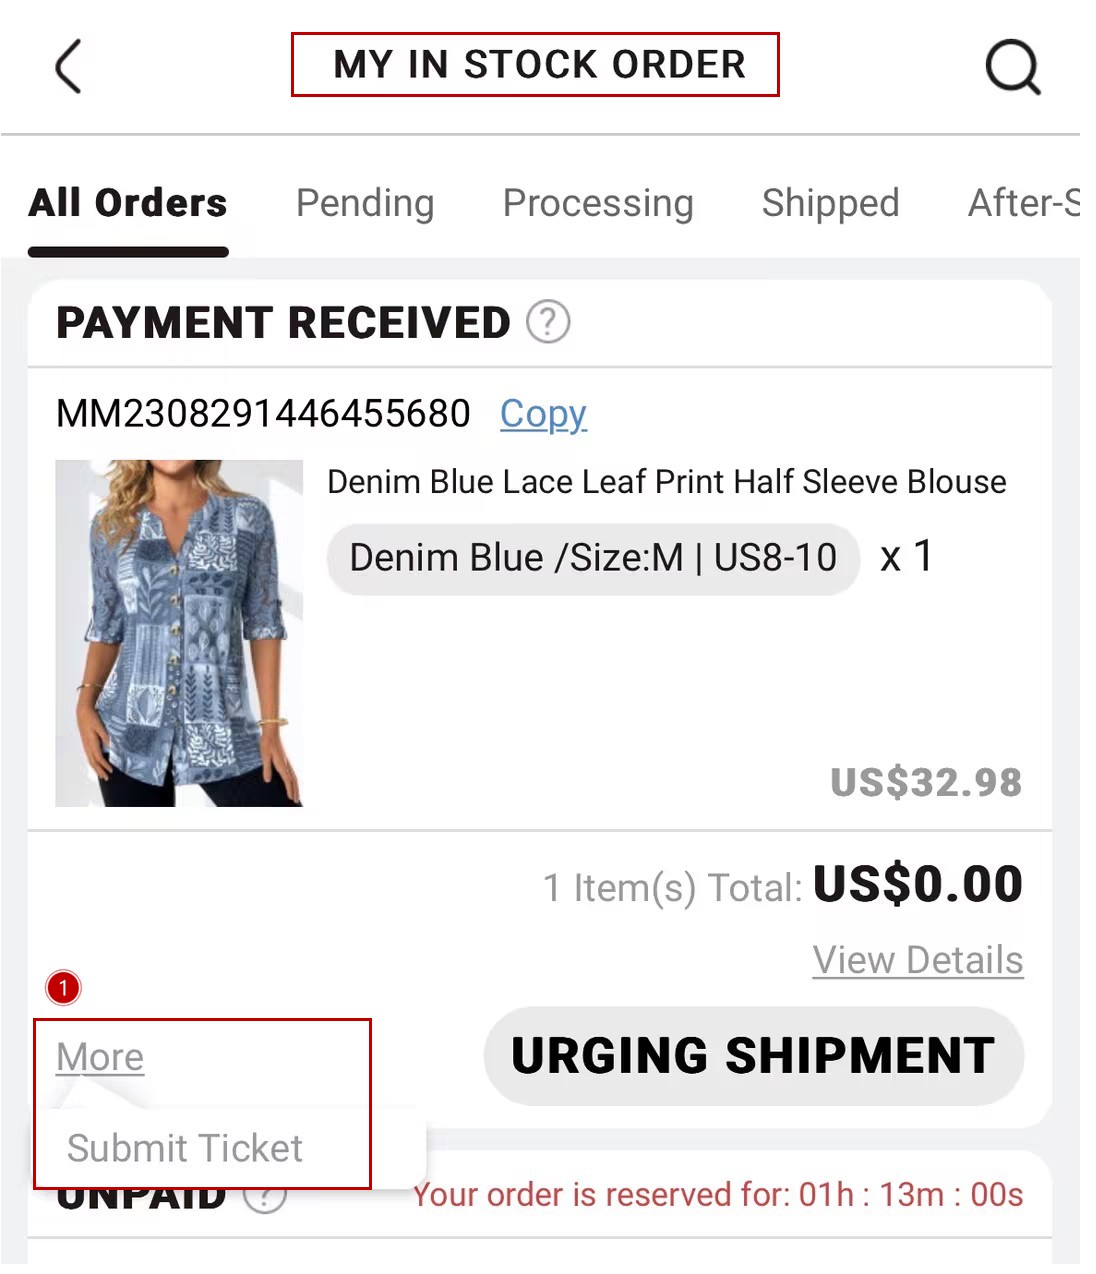Open search with the magnifier icon
The height and width of the screenshot is (1274, 1096).
tap(1012, 67)
